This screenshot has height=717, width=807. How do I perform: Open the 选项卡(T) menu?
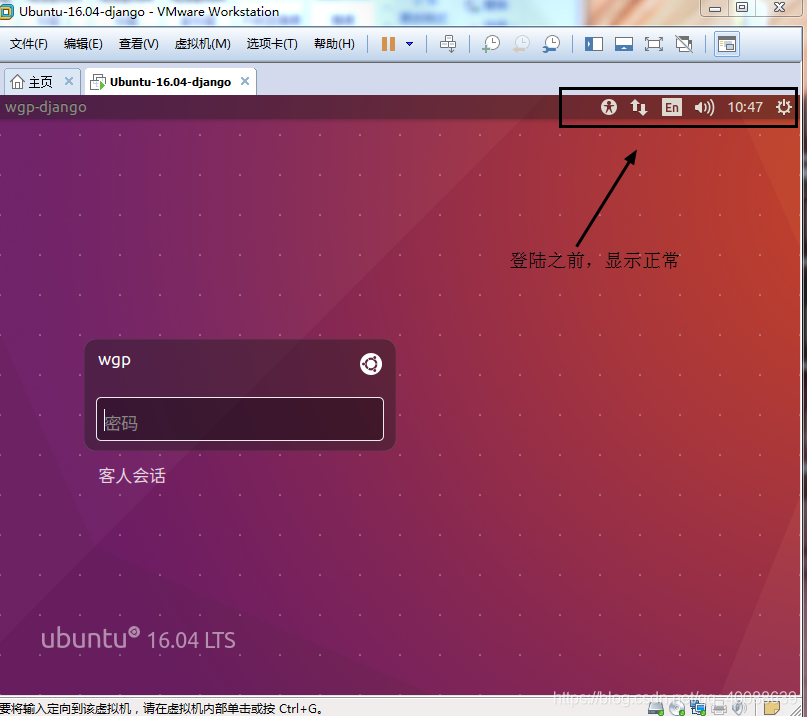pyautogui.click(x=272, y=44)
